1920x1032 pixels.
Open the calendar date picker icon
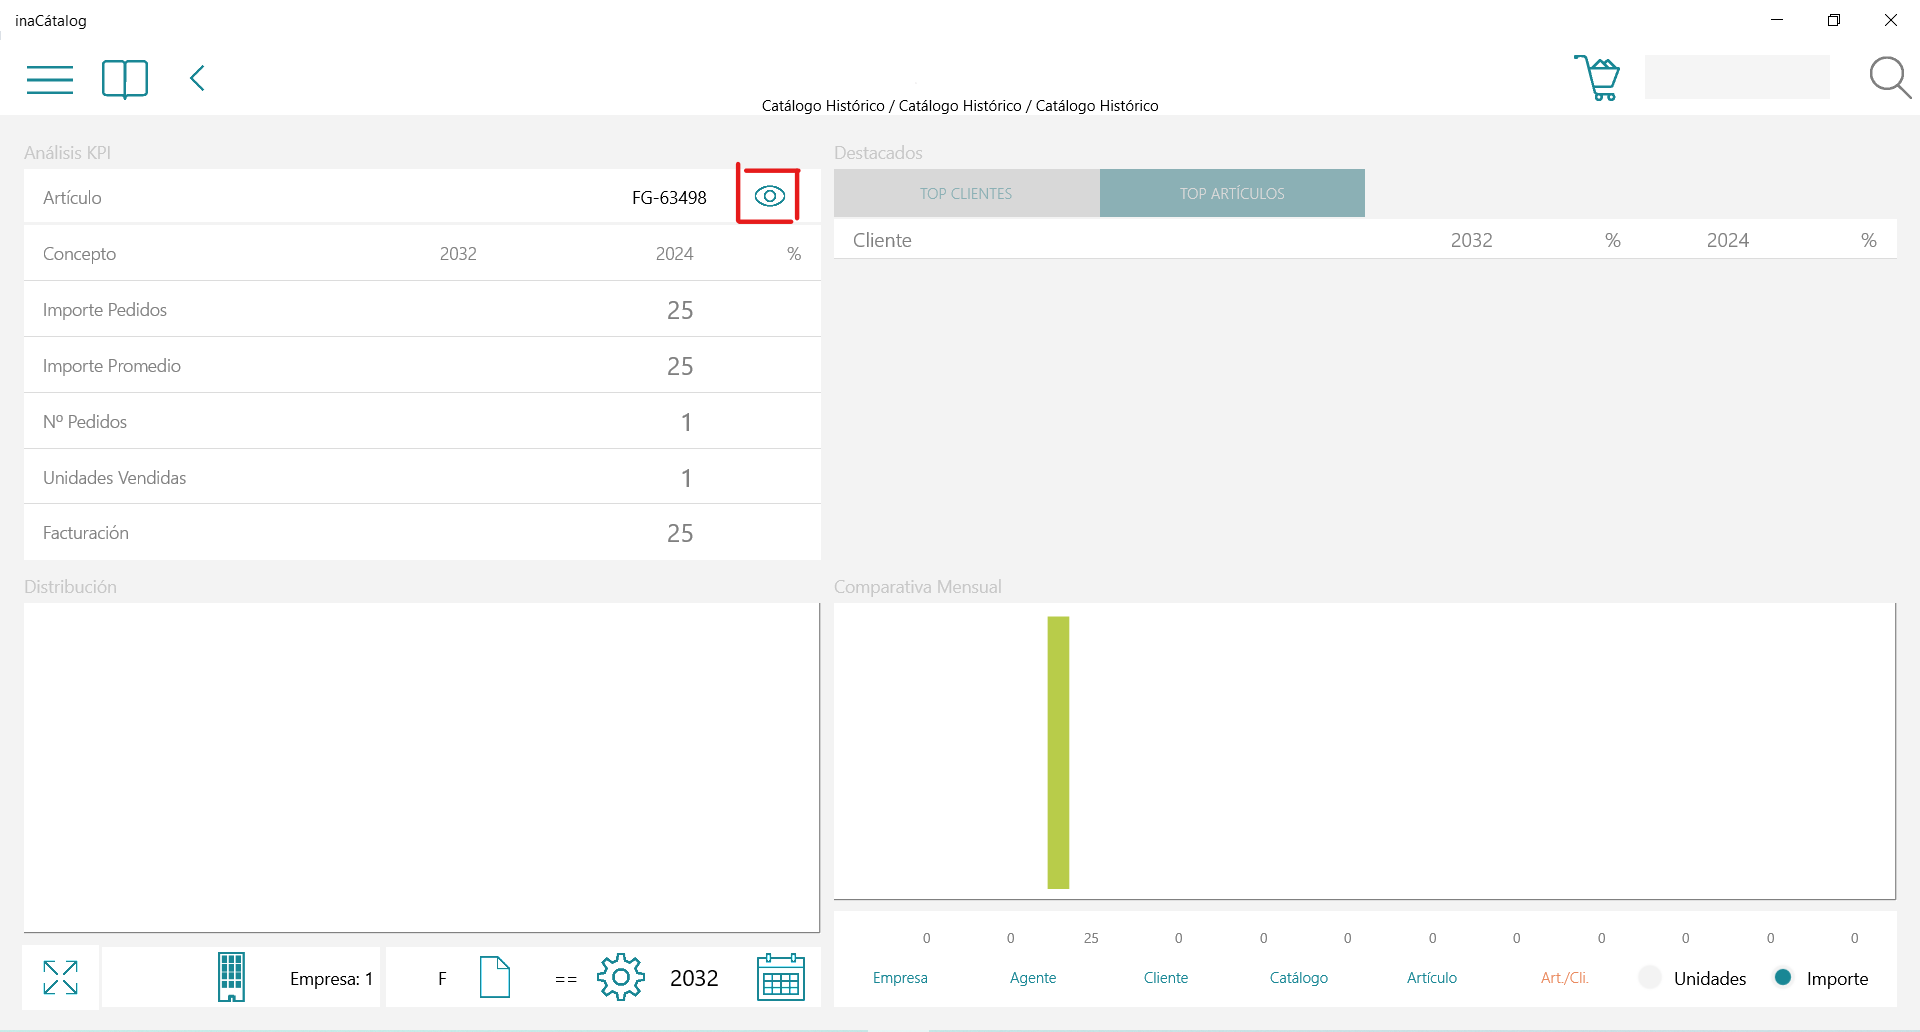(x=781, y=977)
